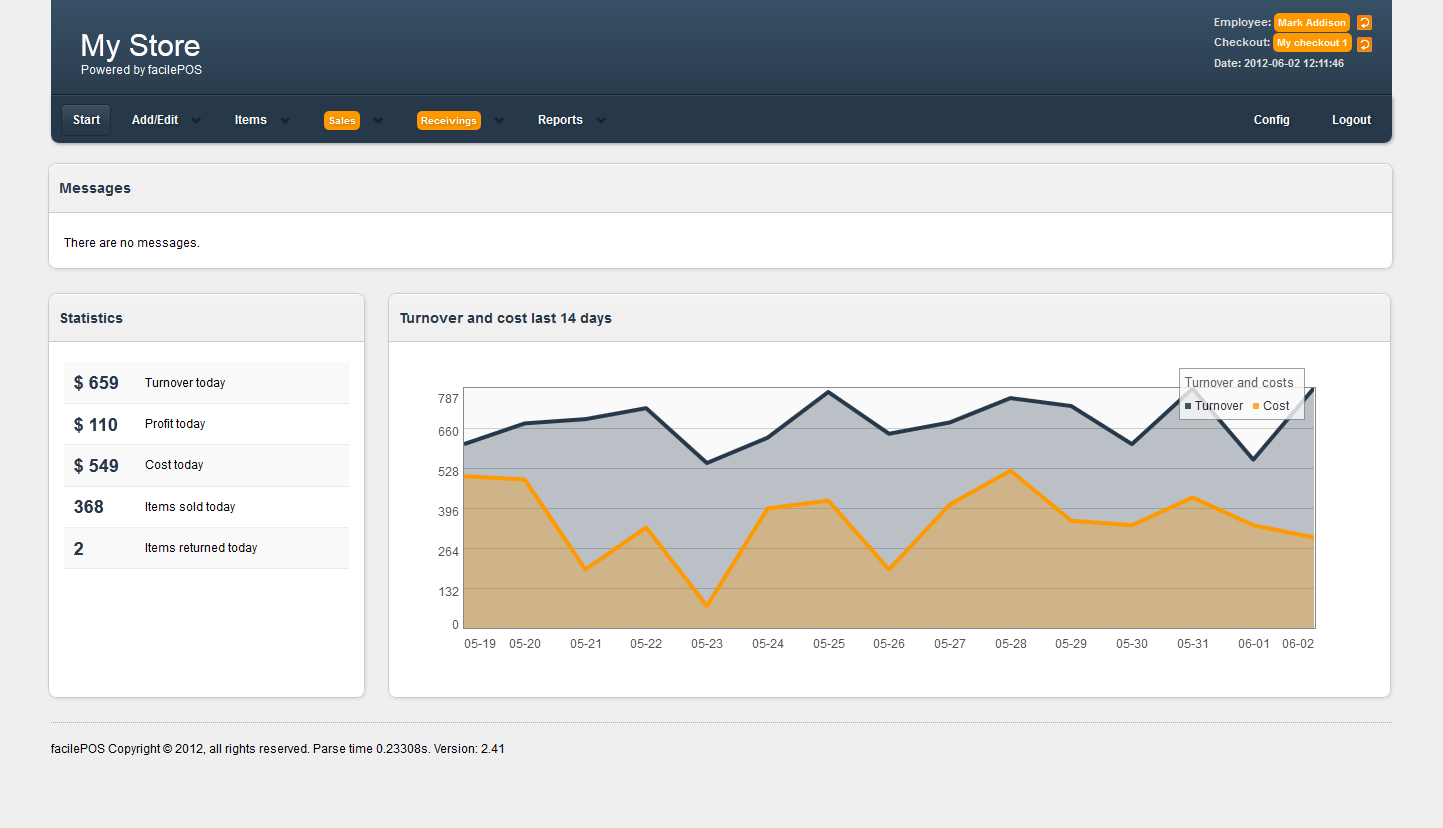The height and width of the screenshot is (828, 1443).
Task: Go to the Start page
Action: (86, 120)
